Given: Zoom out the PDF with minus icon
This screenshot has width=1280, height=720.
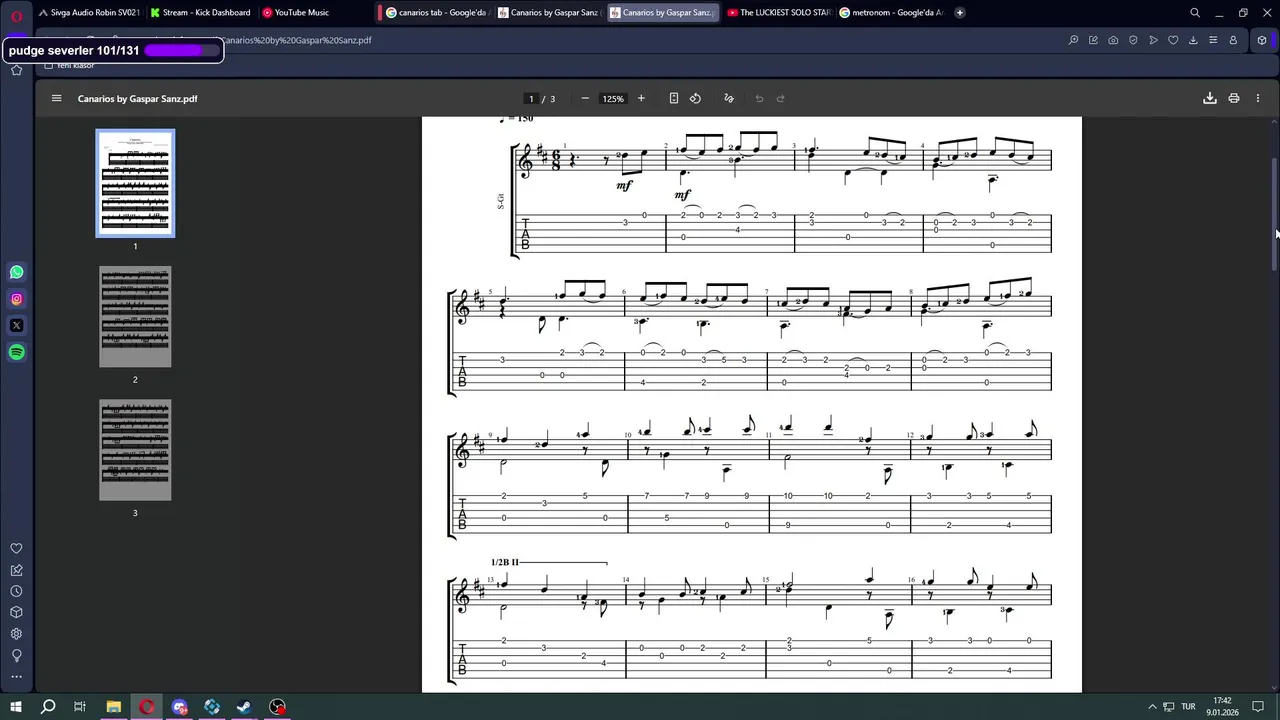Looking at the screenshot, I should tap(585, 98).
